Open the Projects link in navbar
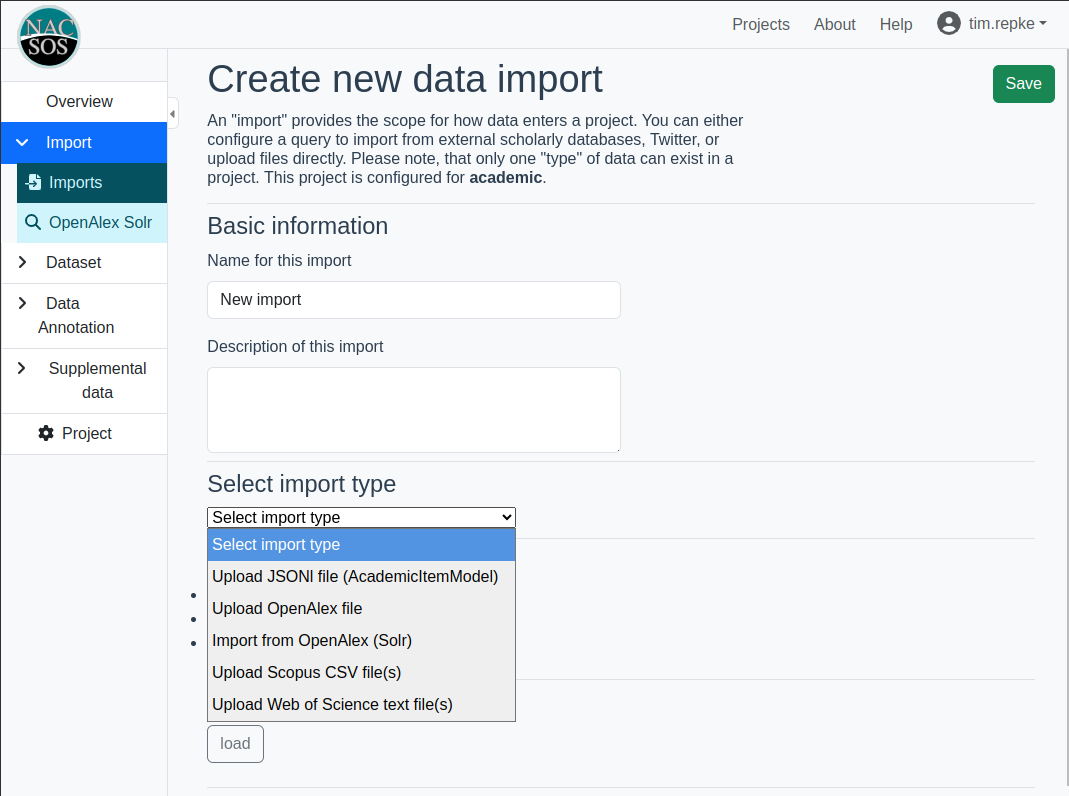 click(760, 24)
